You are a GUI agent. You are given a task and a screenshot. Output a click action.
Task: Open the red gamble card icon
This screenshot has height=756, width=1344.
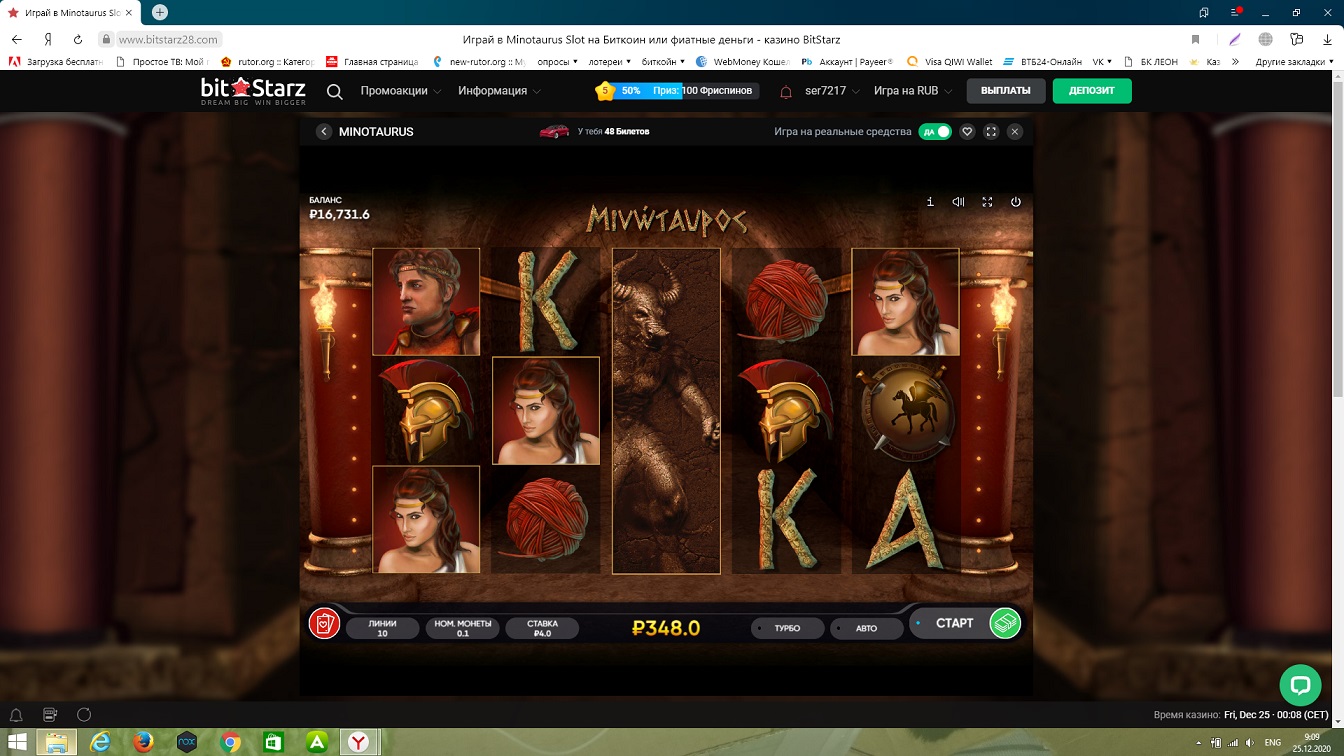coord(324,623)
